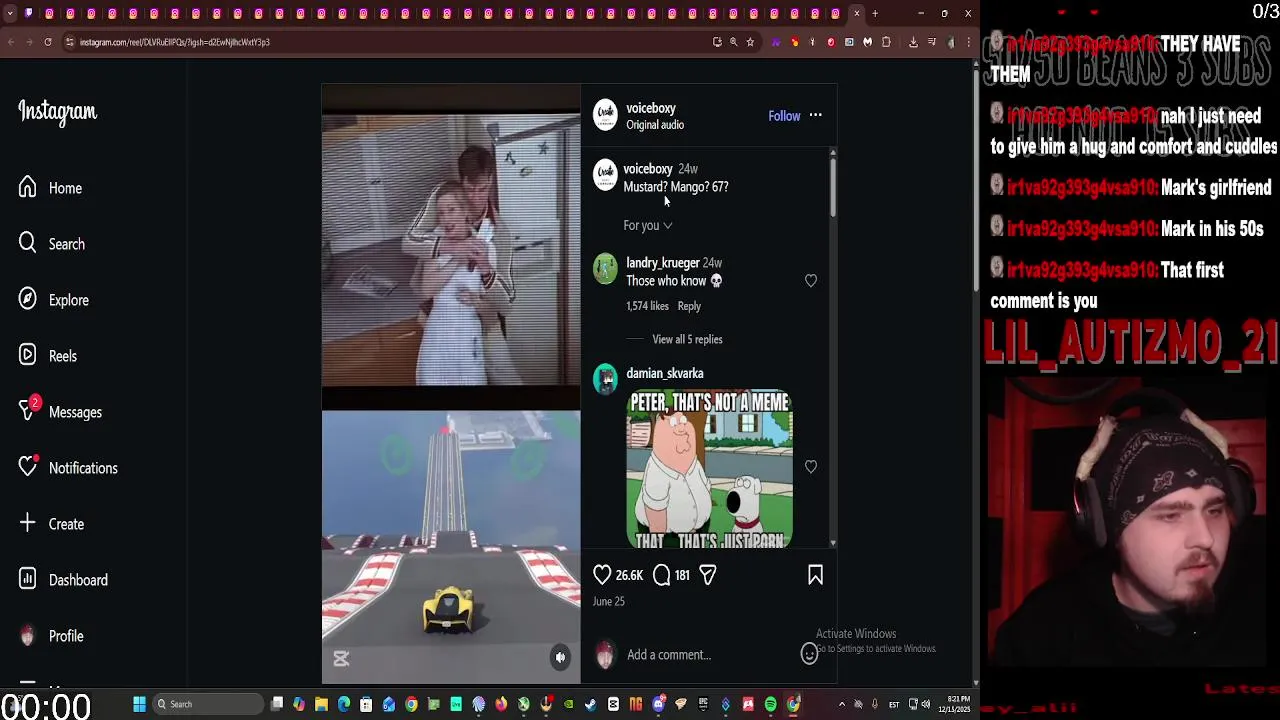The height and width of the screenshot is (720, 1280).
Task: Open the browser extensions puzzle icon
Action: tap(886, 42)
